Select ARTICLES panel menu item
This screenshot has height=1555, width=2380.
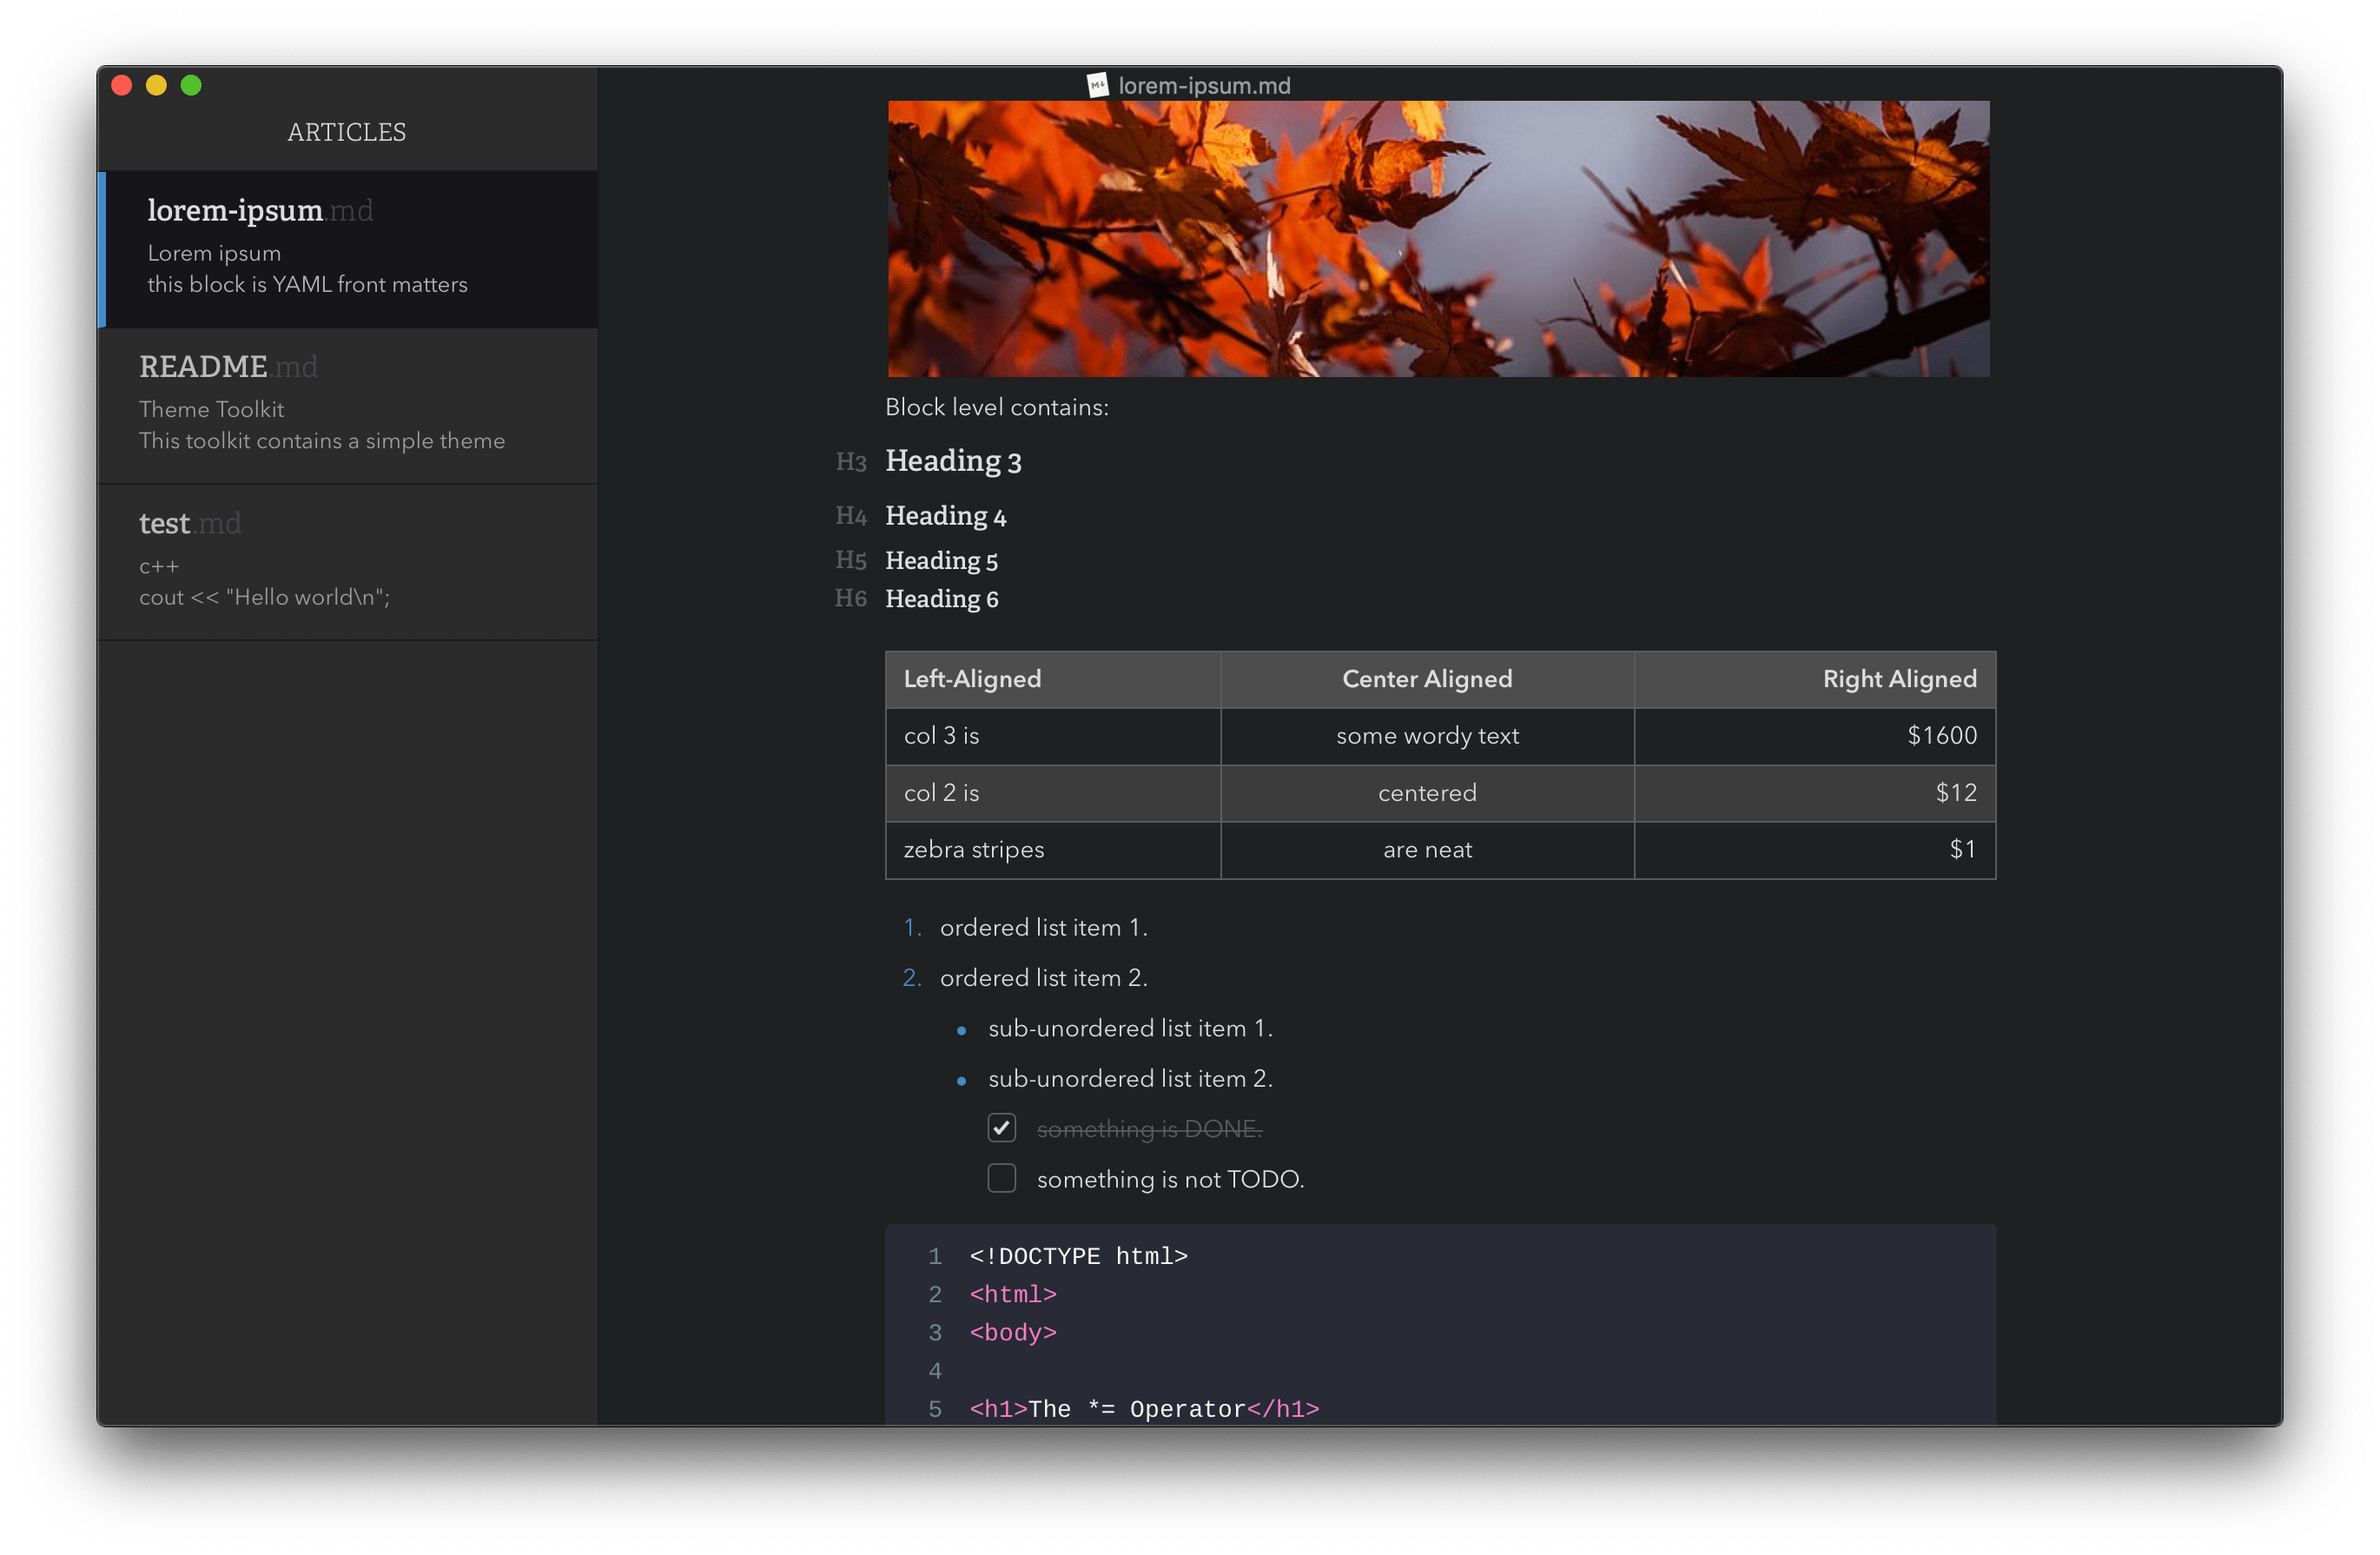point(348,132)
